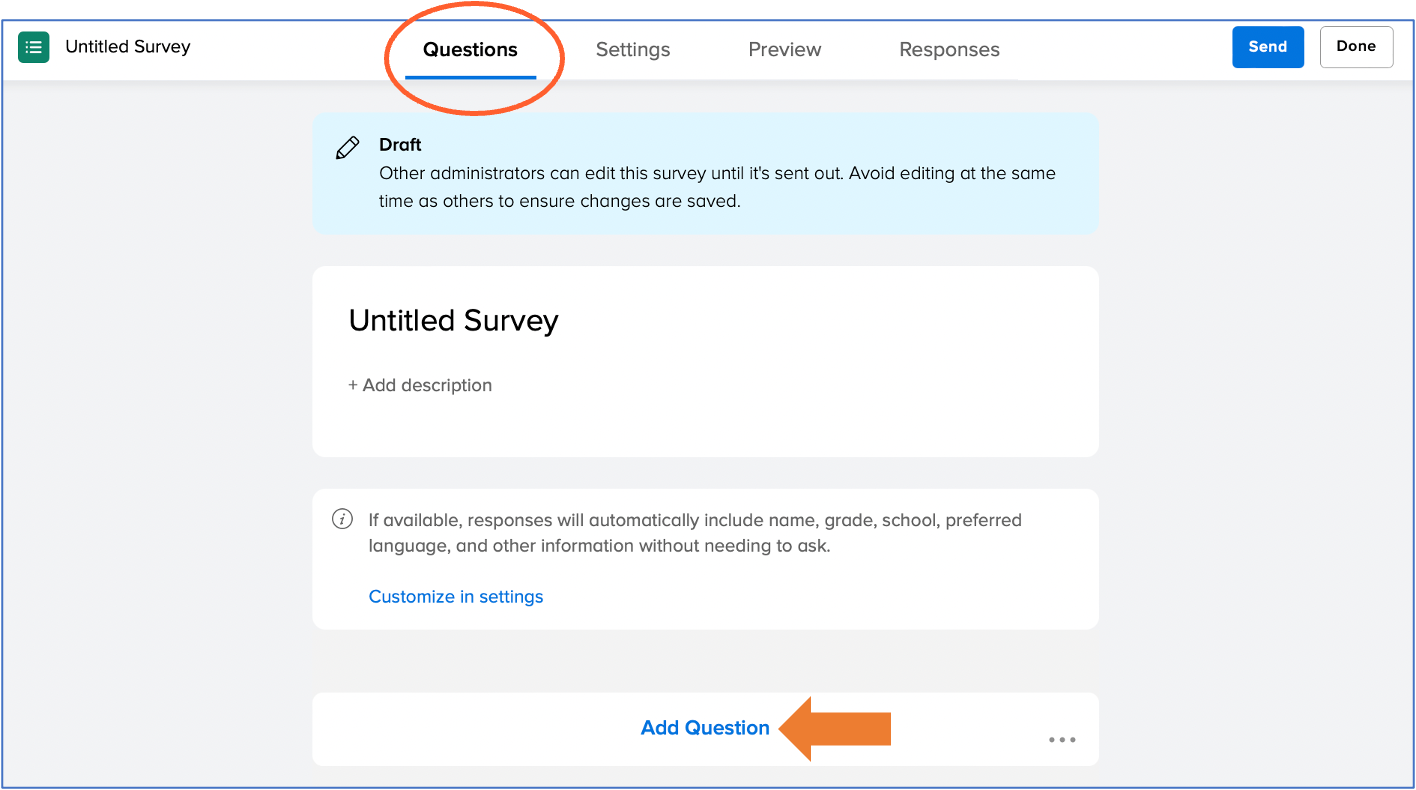Edit the large Untitled Survey heading
1416x790 pixels.
[x=453, y=321]
